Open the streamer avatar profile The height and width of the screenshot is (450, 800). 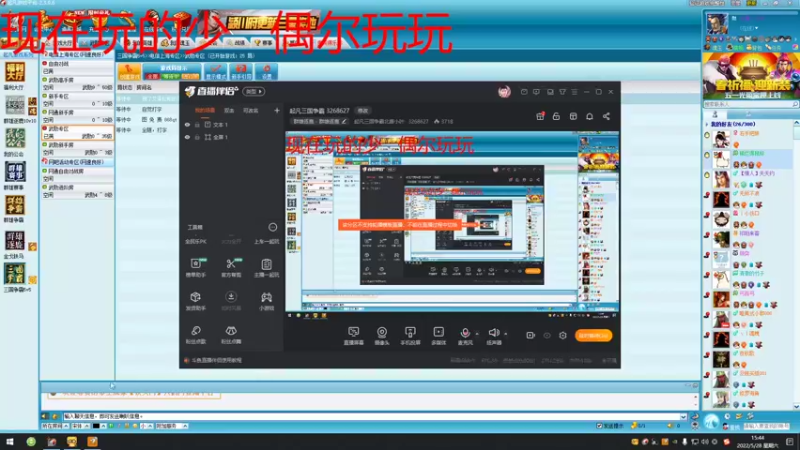pos(504,91)
